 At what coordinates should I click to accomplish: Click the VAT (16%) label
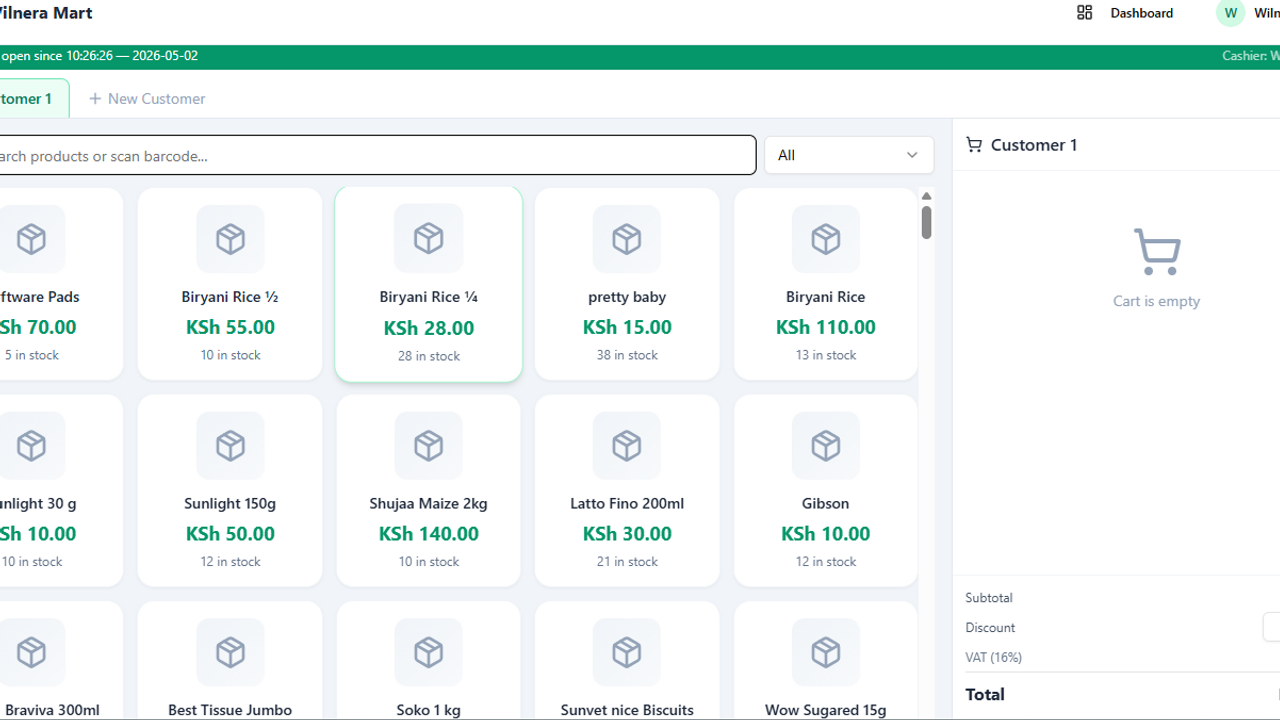pyautogui.click(x=994, y=658)
